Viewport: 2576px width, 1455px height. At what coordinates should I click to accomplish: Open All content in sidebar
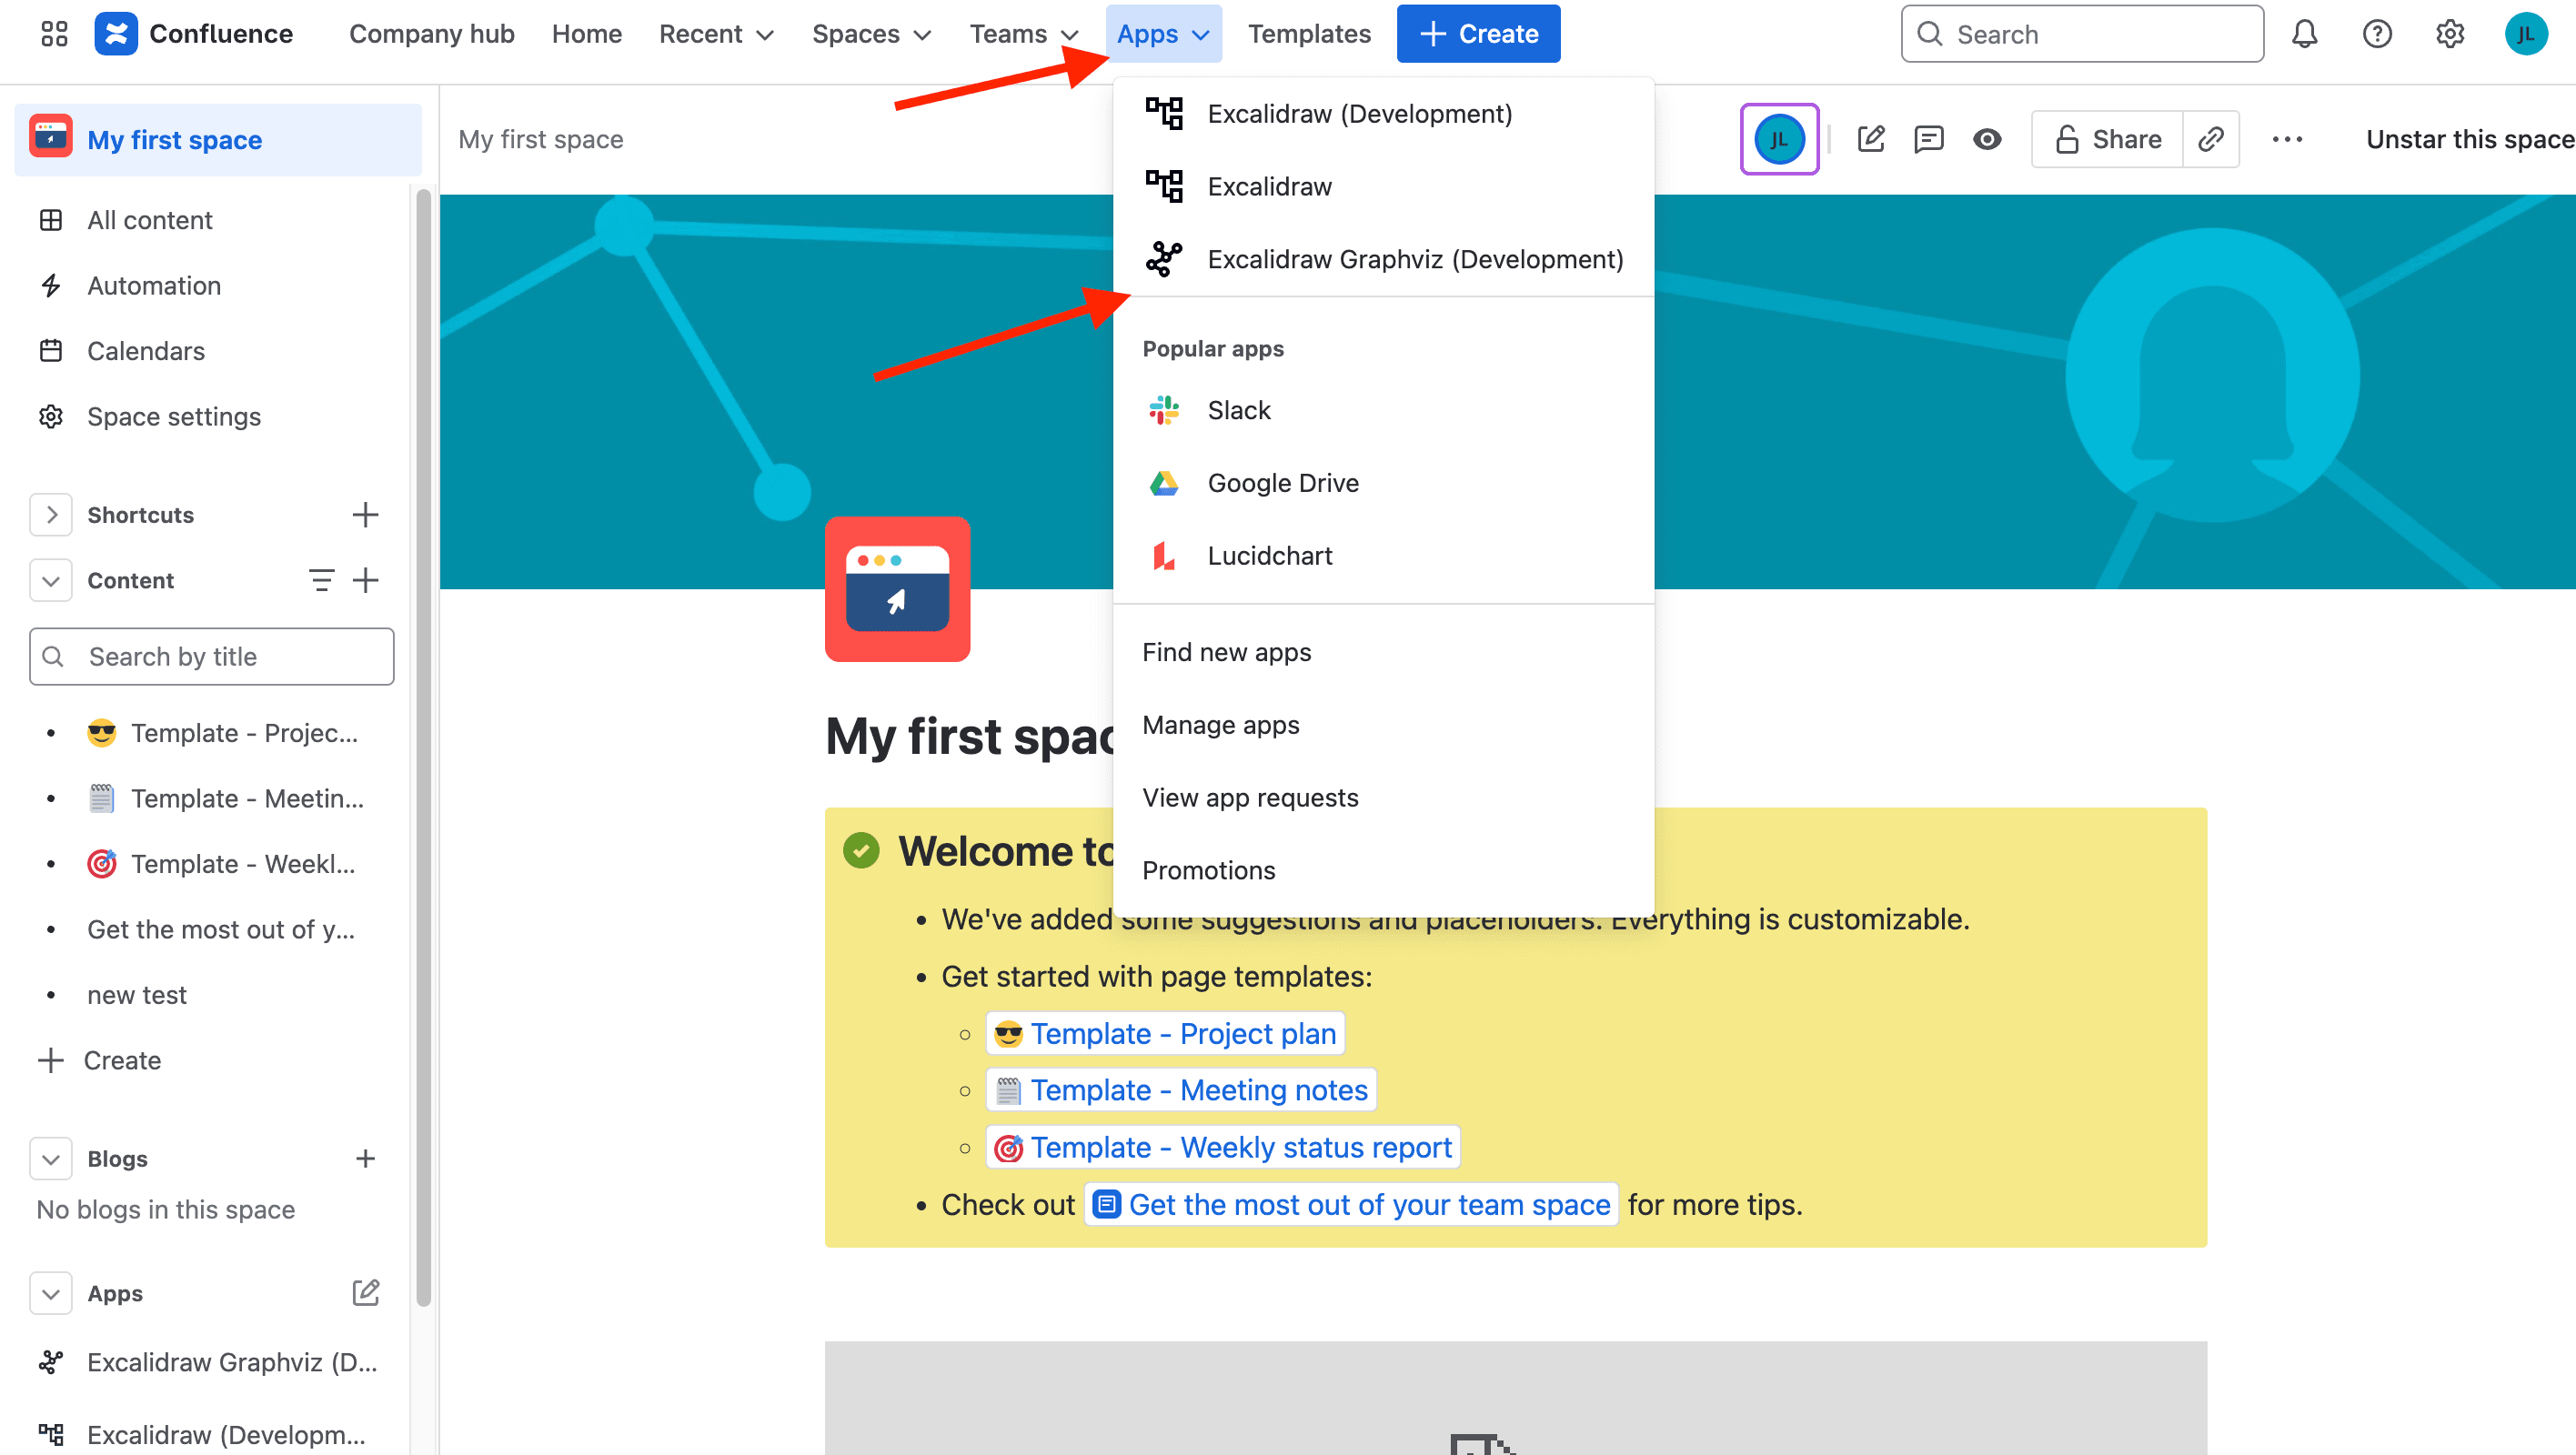(x=211, y=220)
